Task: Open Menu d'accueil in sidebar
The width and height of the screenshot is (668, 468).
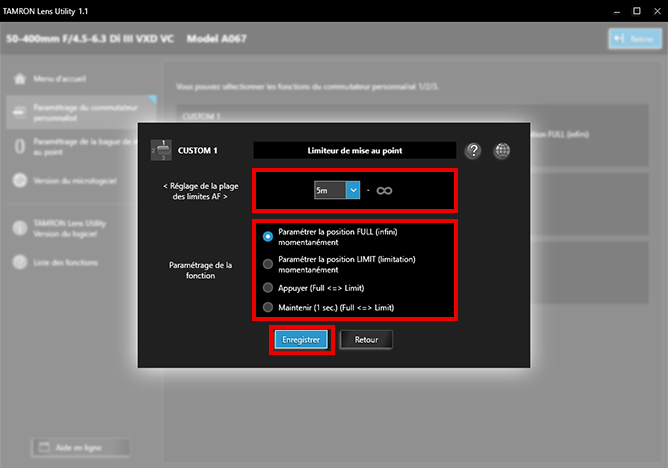Action: click(60, 79)
